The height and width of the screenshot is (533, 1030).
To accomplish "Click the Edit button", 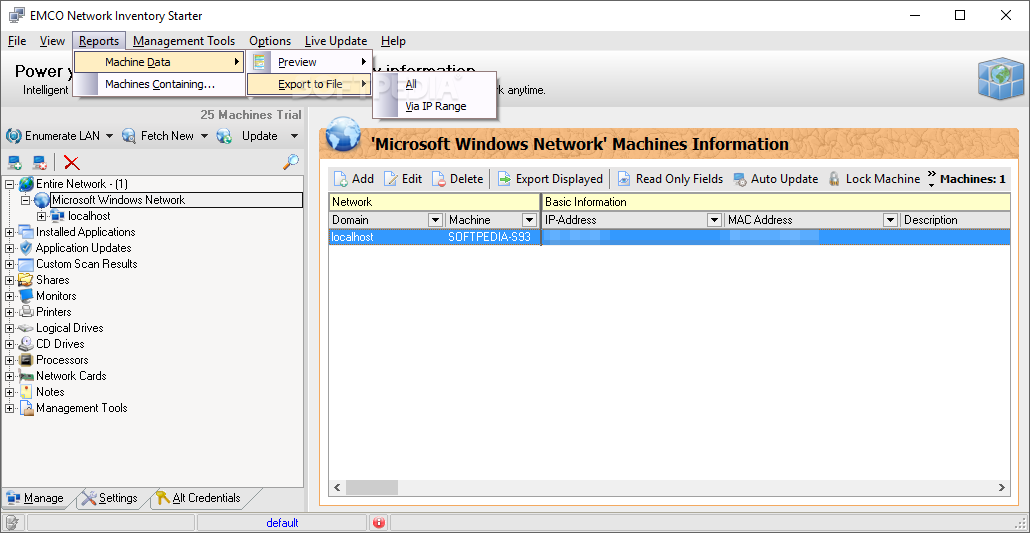I will click(x=403, y=179).
